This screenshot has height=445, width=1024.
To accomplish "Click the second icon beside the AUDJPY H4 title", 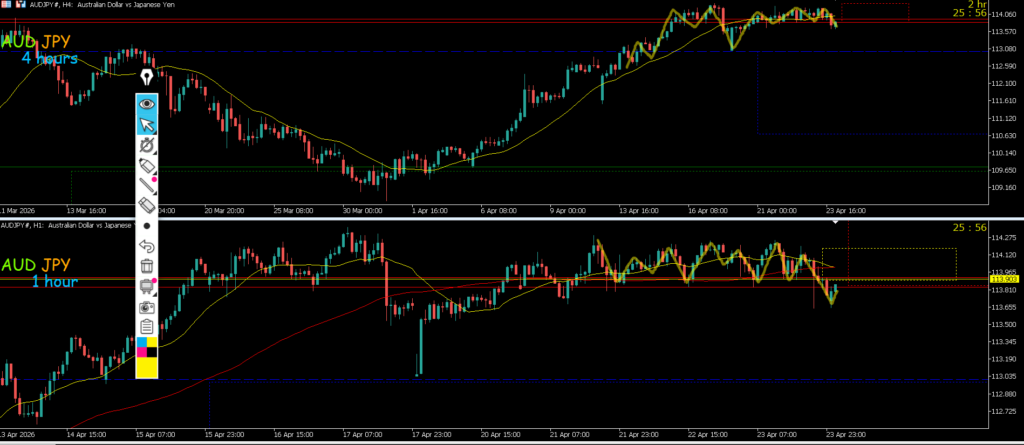I will click(19, 5).
